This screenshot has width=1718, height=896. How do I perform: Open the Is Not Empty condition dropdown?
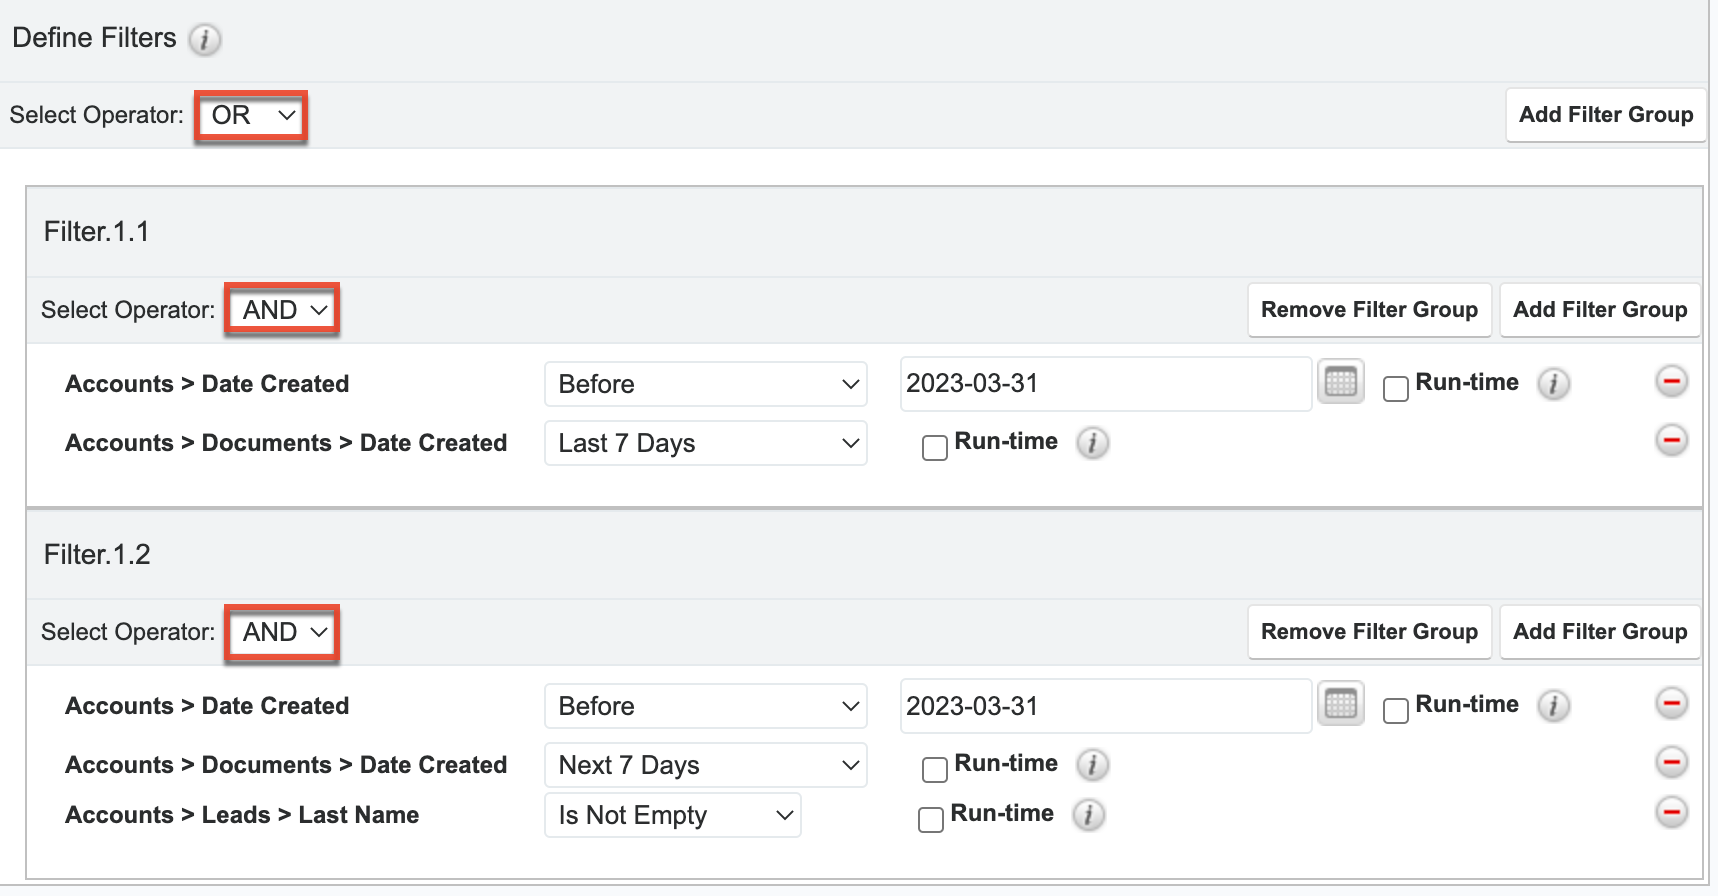(x=672, y=815)
